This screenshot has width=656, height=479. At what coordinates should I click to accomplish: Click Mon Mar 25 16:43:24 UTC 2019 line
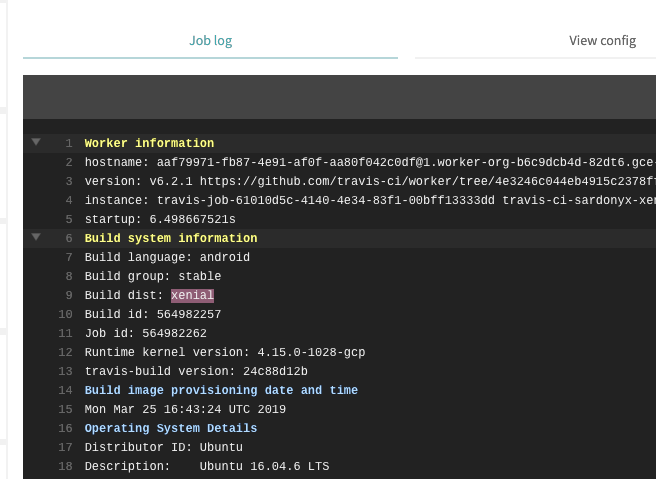(x=185, y=409)
